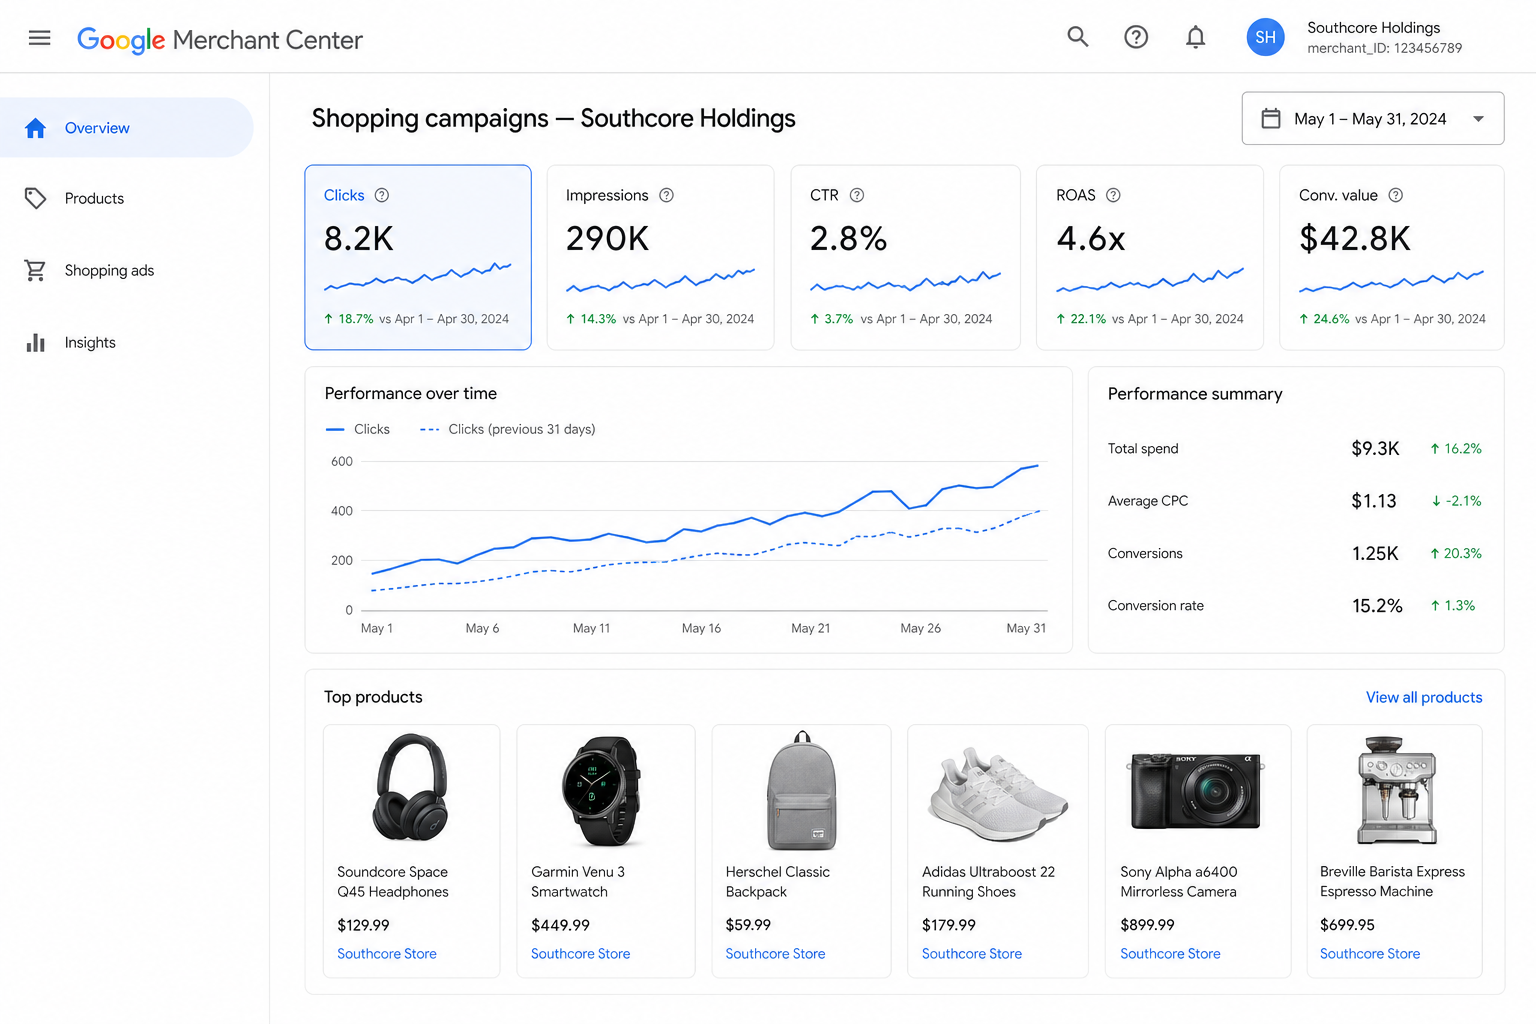
Task: Open the CTR metric help icon
Action: (x=857, y=195)
